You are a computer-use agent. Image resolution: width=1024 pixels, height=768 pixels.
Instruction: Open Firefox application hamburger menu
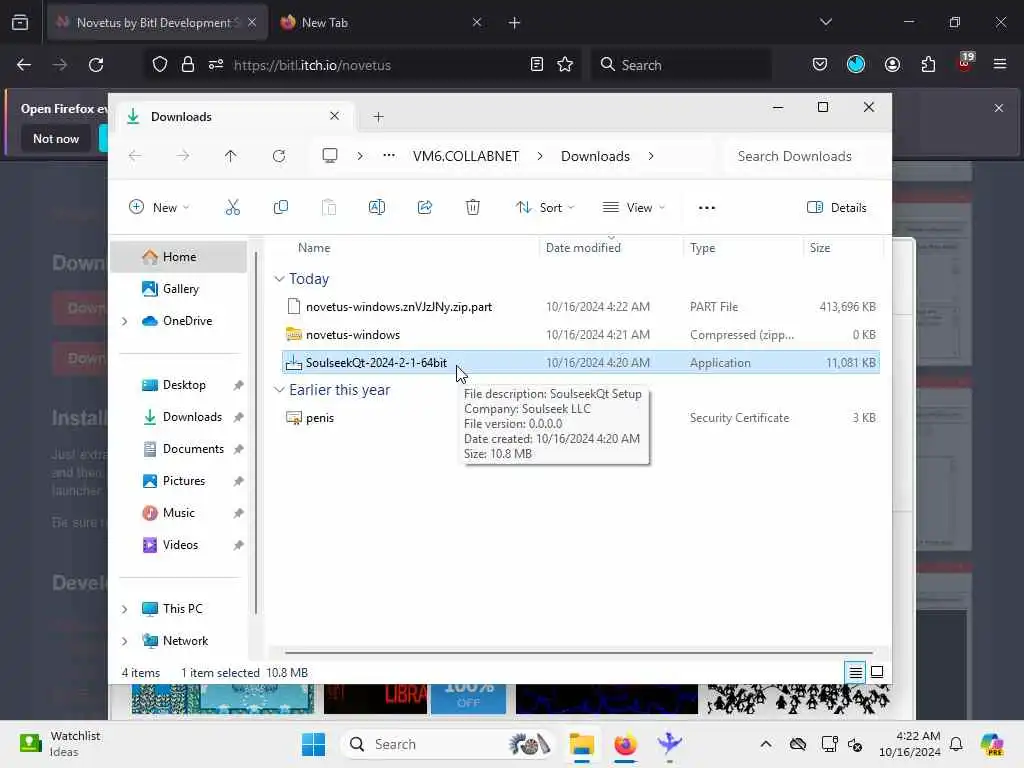coord(1000,64)
